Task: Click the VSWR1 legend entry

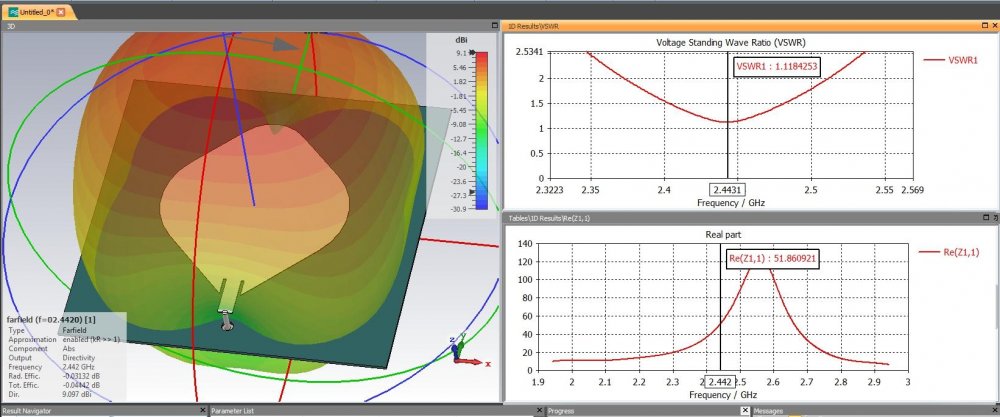Action: pyautogui.click(x=950, y=60)
